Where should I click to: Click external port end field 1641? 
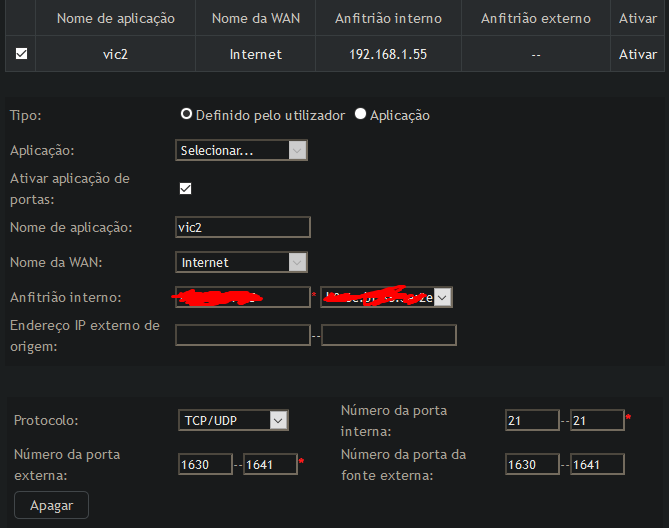[270, 464]
